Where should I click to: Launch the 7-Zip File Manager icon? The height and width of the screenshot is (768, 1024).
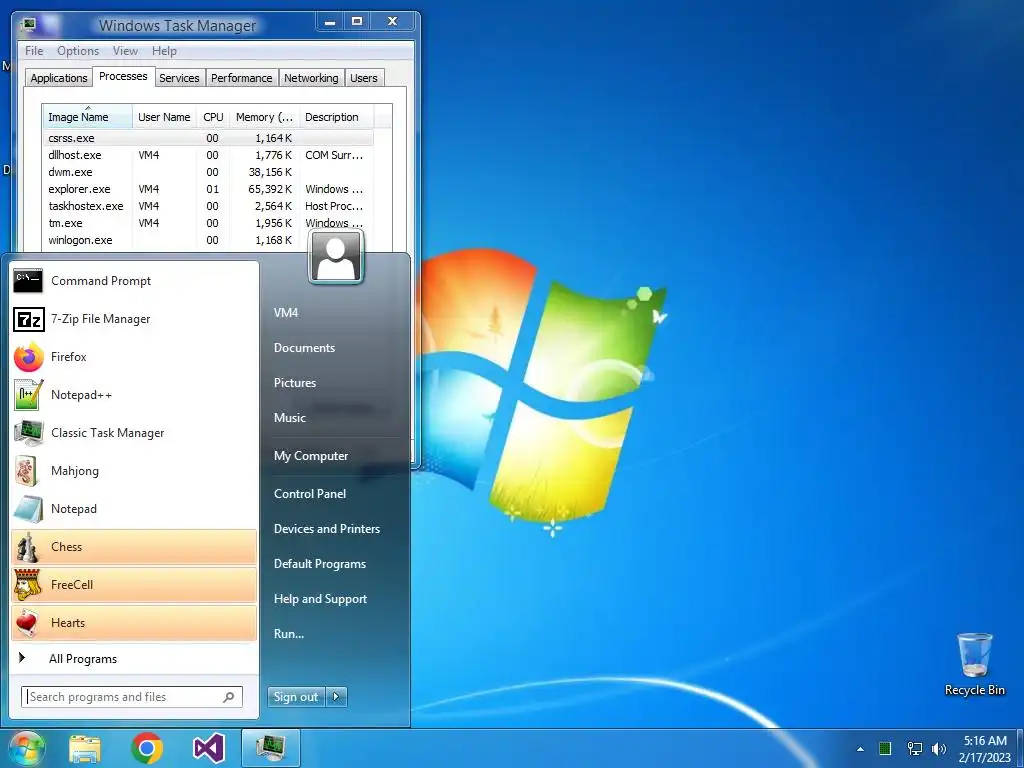click(x=29, y=319)
